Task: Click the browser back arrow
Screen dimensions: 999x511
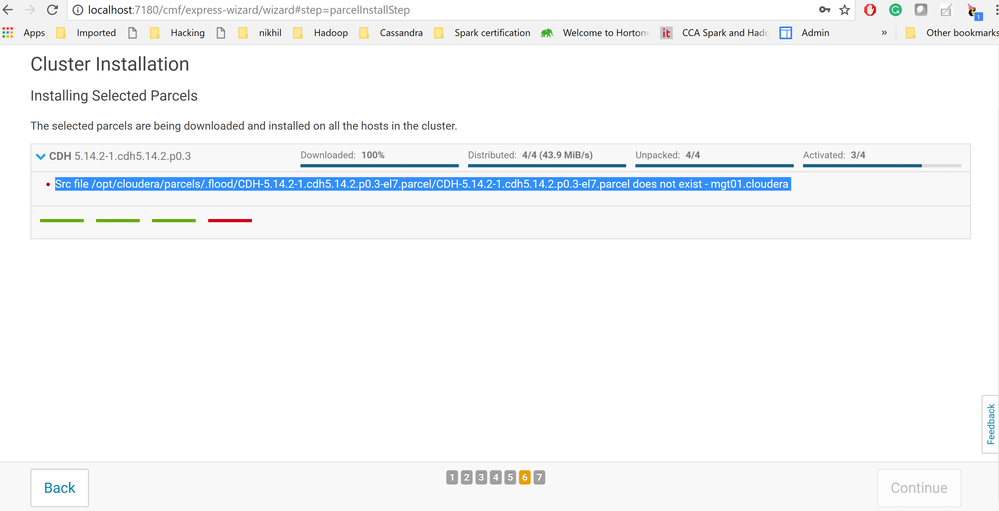Action: pos(8,10)
